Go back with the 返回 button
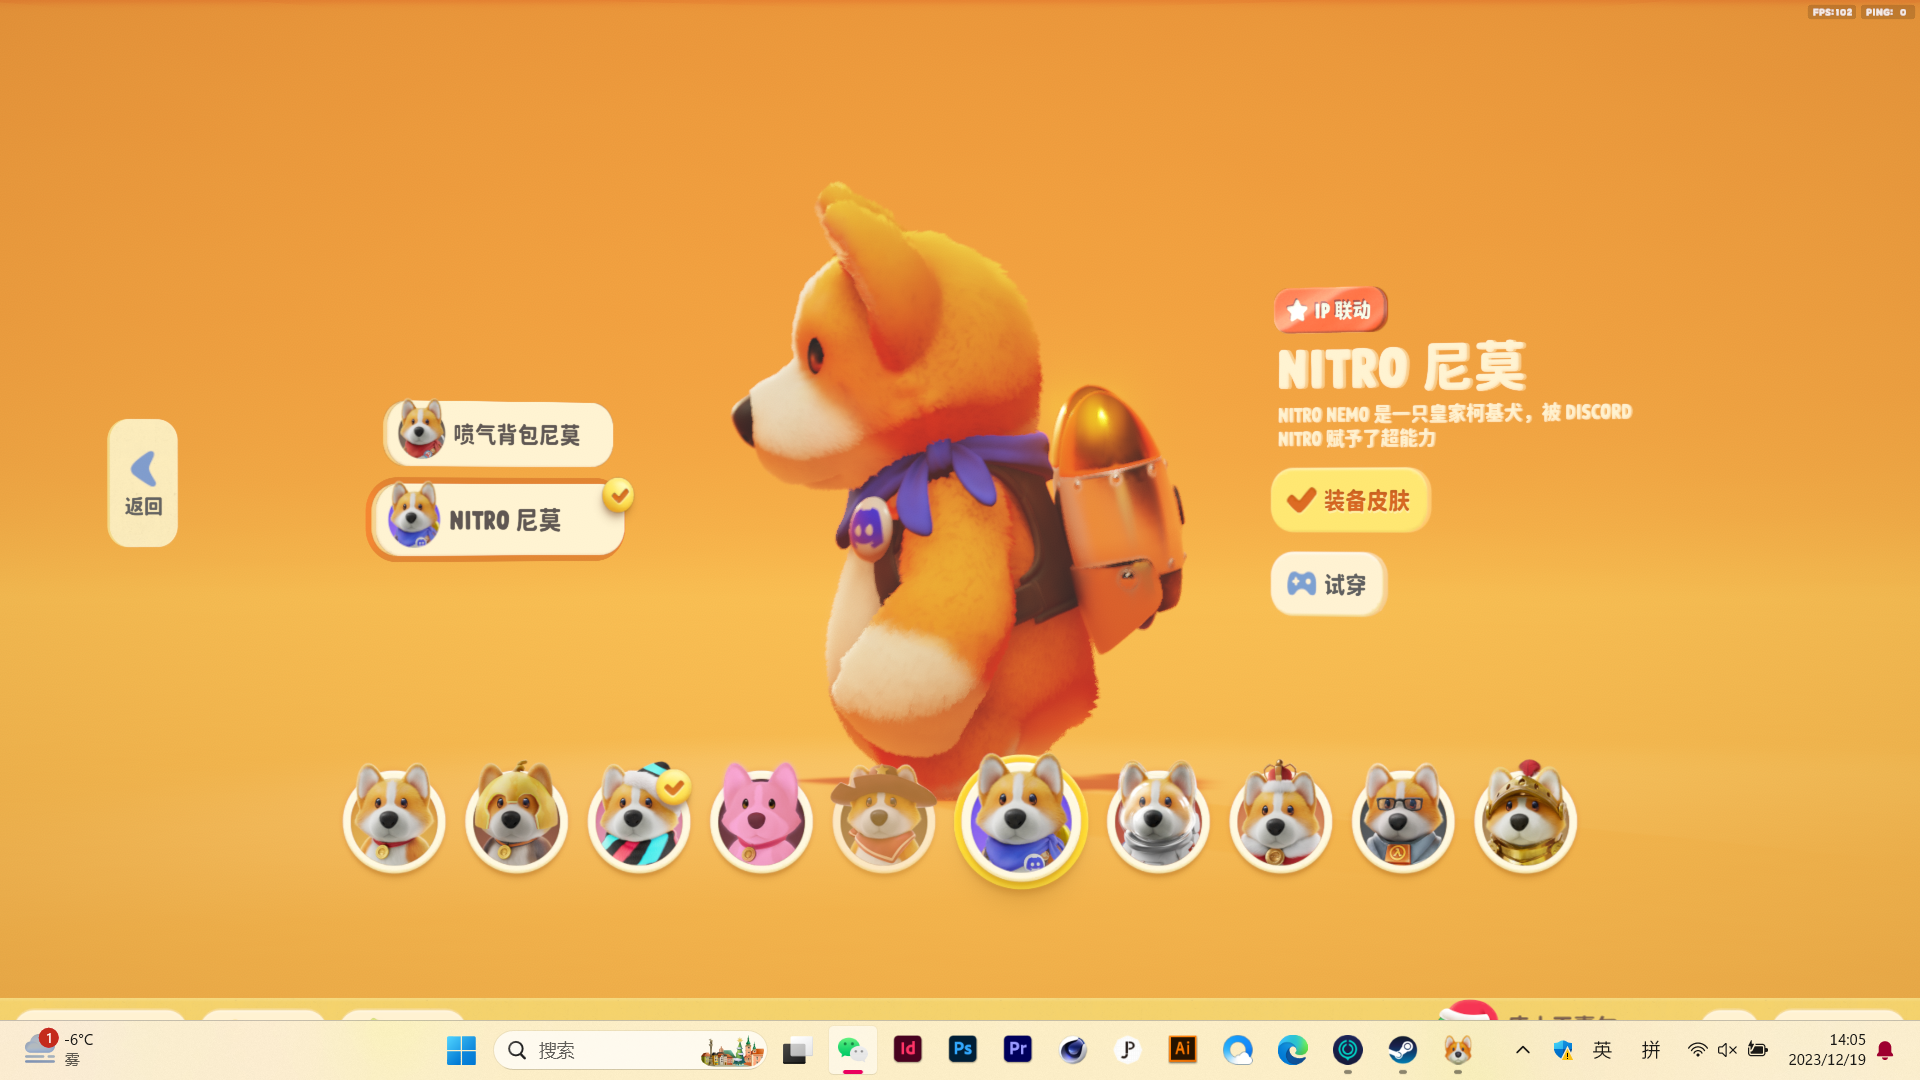1920x1080 pixels. pos(143,483)
